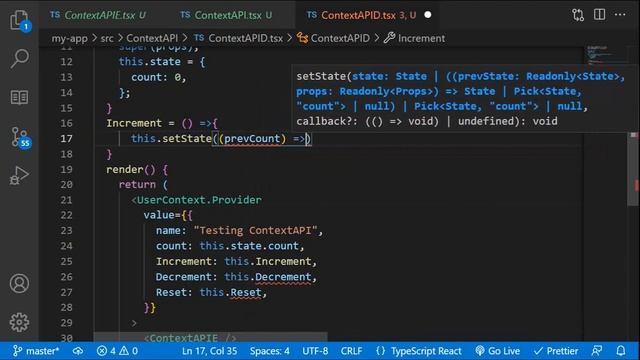Place cursor on prevCount parameter
The image size is (640, 360).
[252, 139]
